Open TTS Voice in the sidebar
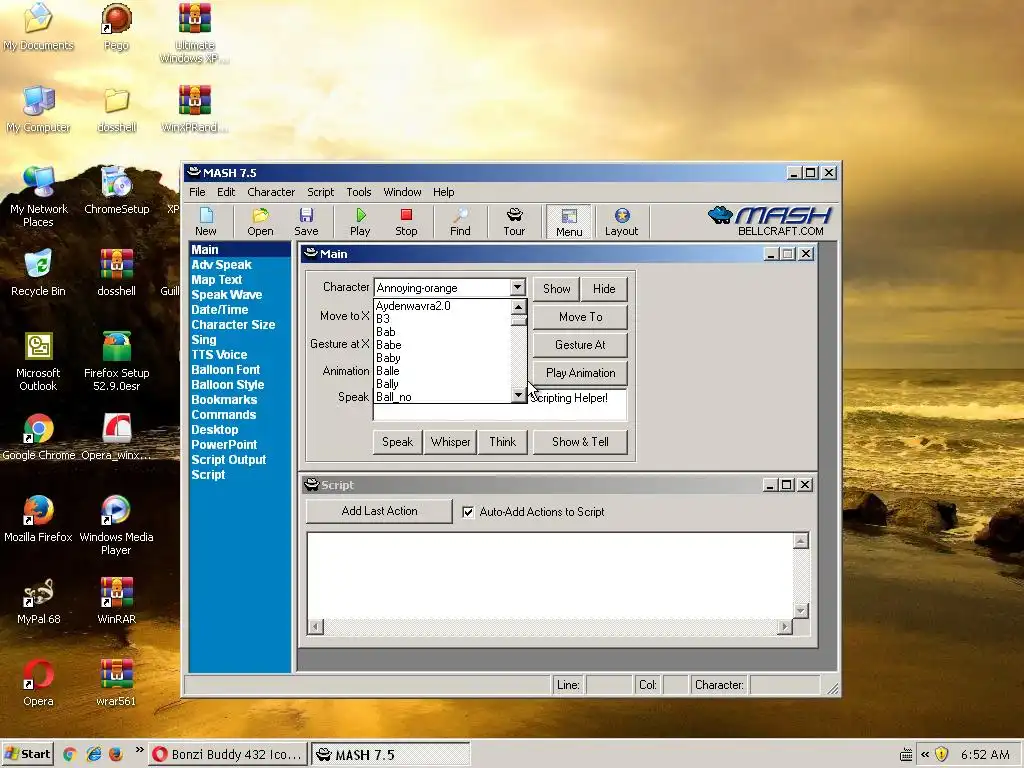Viewport: 1024px width, 768px height. coord(219,355)
